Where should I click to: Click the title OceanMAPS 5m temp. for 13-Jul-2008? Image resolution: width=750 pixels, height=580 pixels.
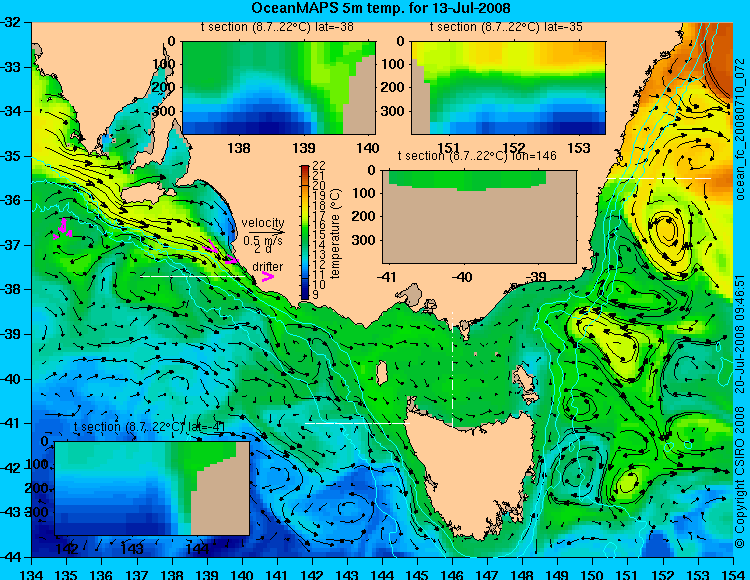pyautogui.click(x=381, y=8)
